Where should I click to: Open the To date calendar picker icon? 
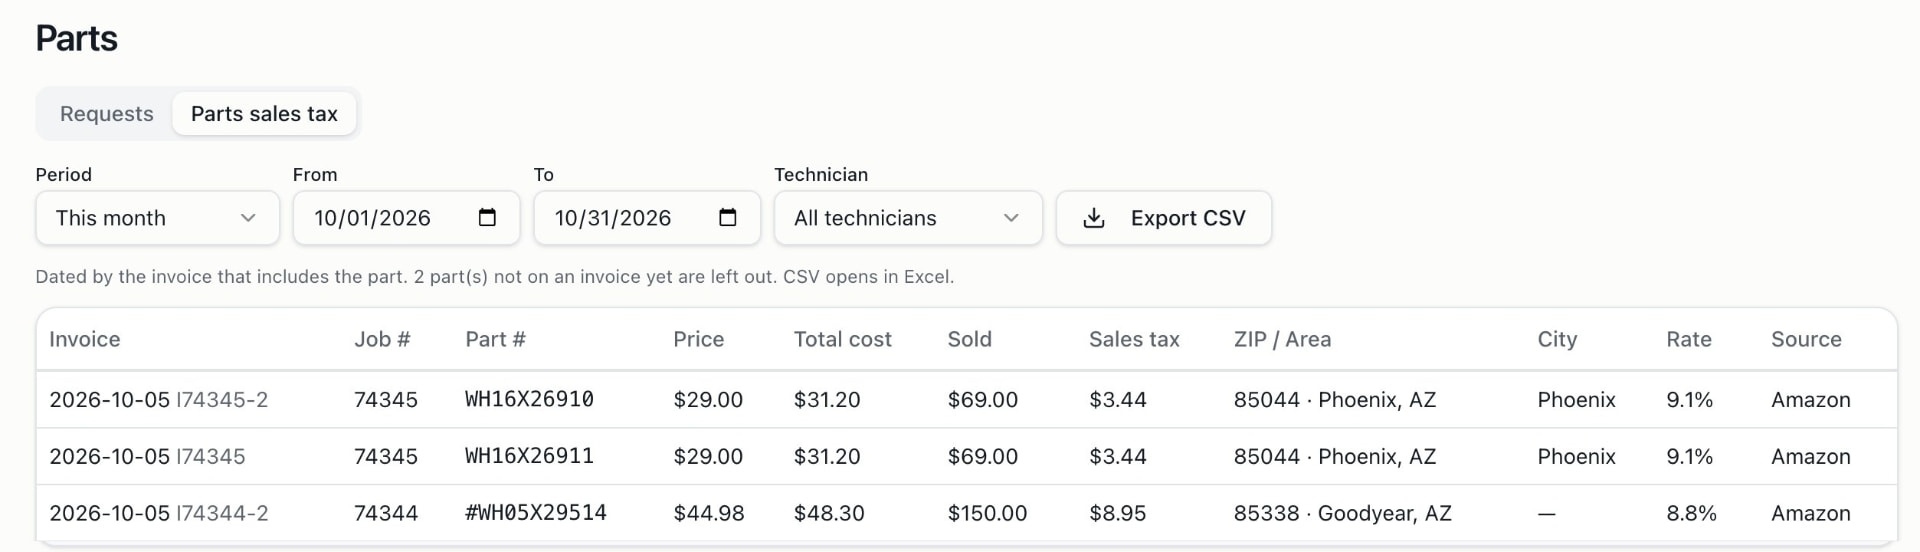pyautogui.click(x=728, y=218)
